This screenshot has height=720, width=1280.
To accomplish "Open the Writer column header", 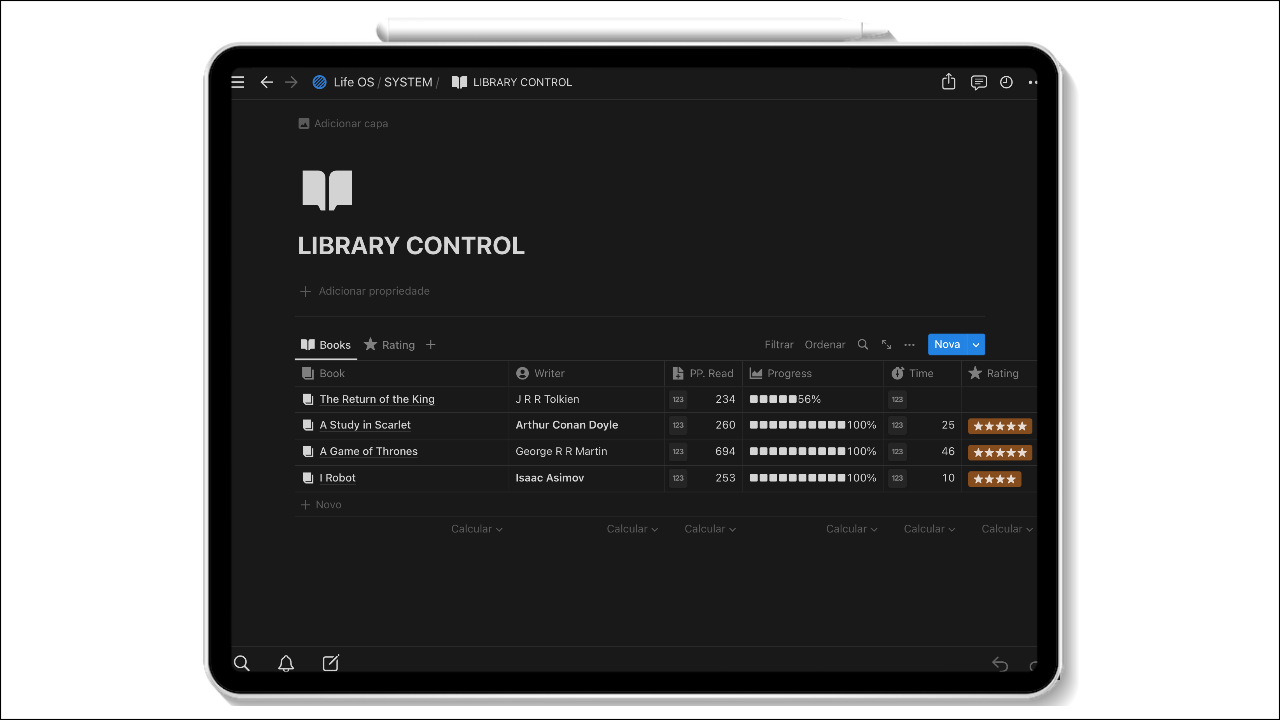I will pos(587,373).
